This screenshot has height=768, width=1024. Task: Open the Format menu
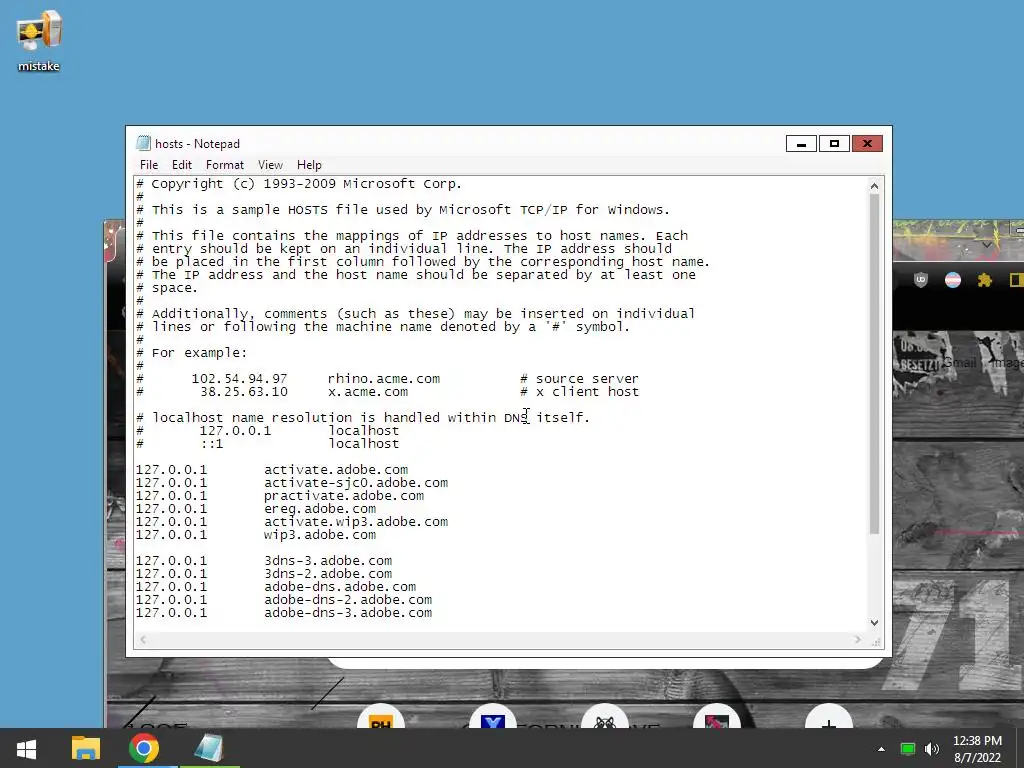(x=225, y=165)
